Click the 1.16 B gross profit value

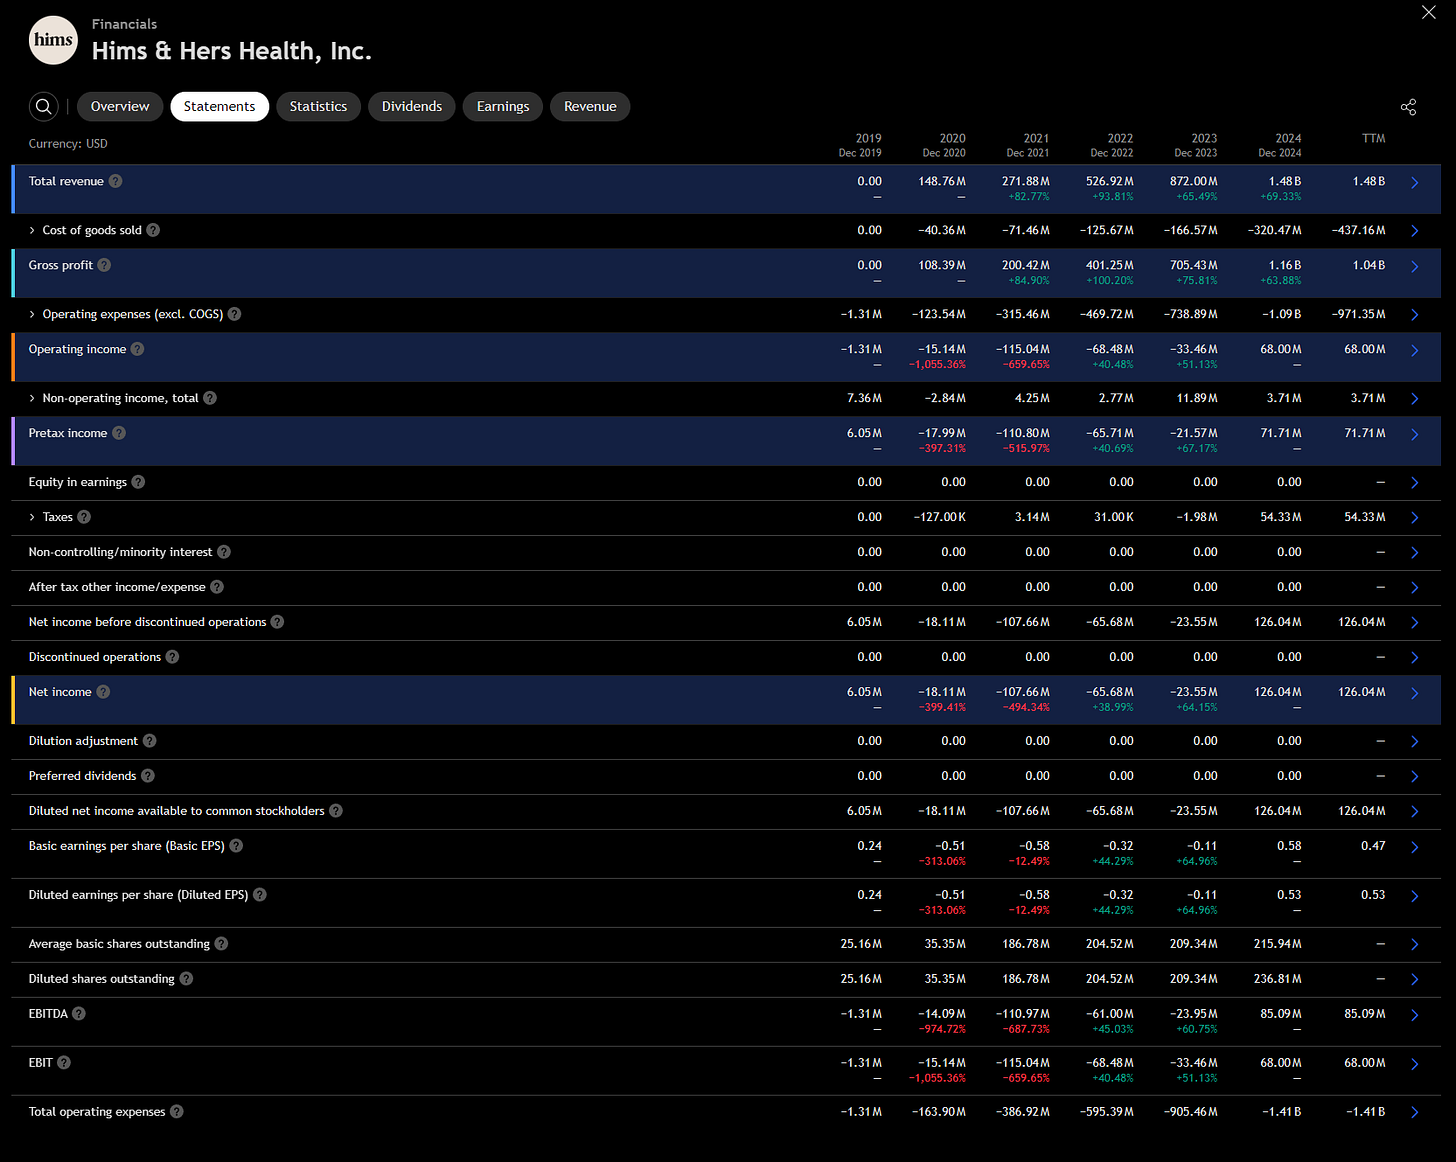click(1285, 265)
